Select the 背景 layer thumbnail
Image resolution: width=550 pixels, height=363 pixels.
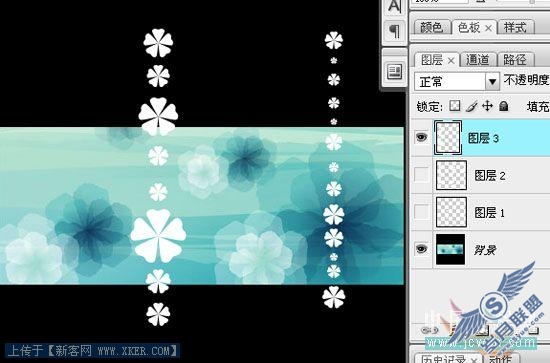point(450,249)
